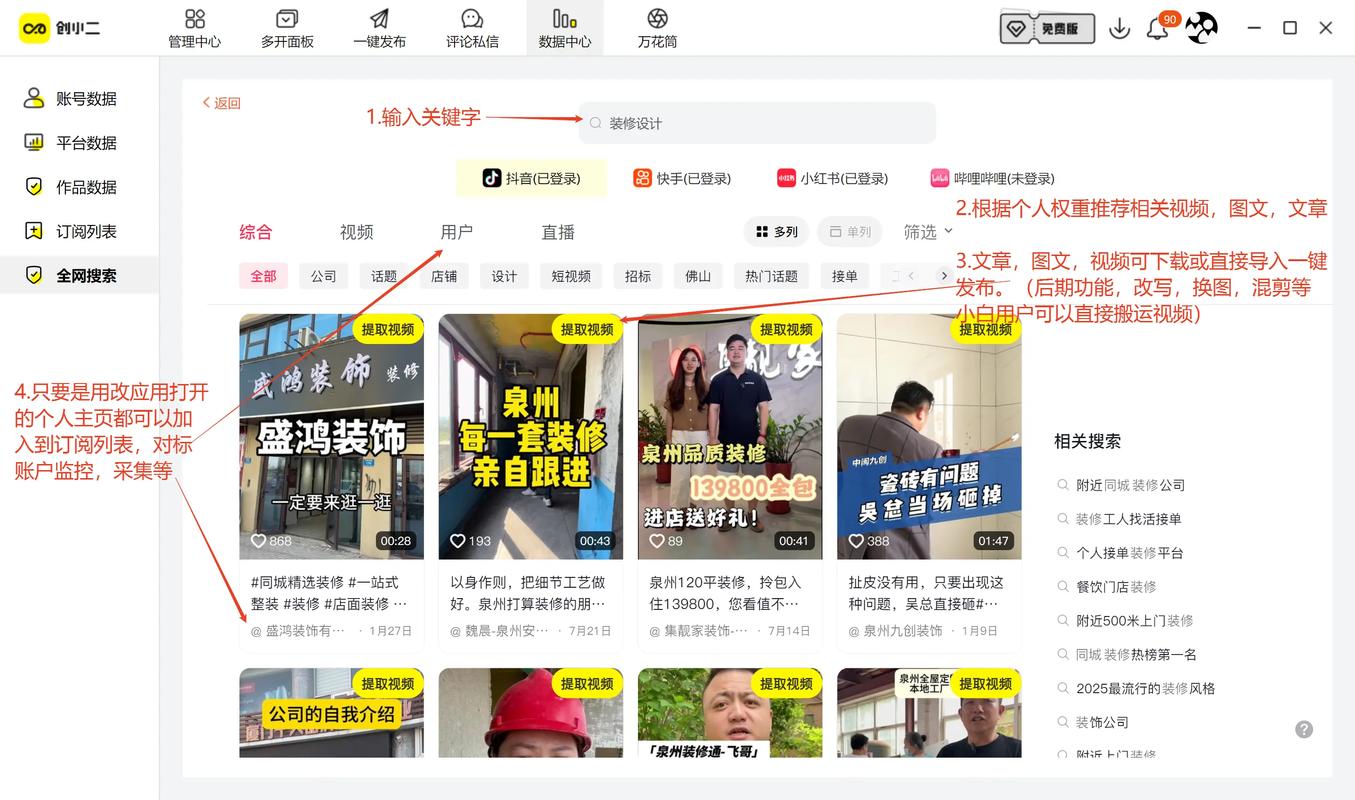Search related term 个人接单装修平台
This screenshot has height=800, width=1355.
click(1130, 553)
